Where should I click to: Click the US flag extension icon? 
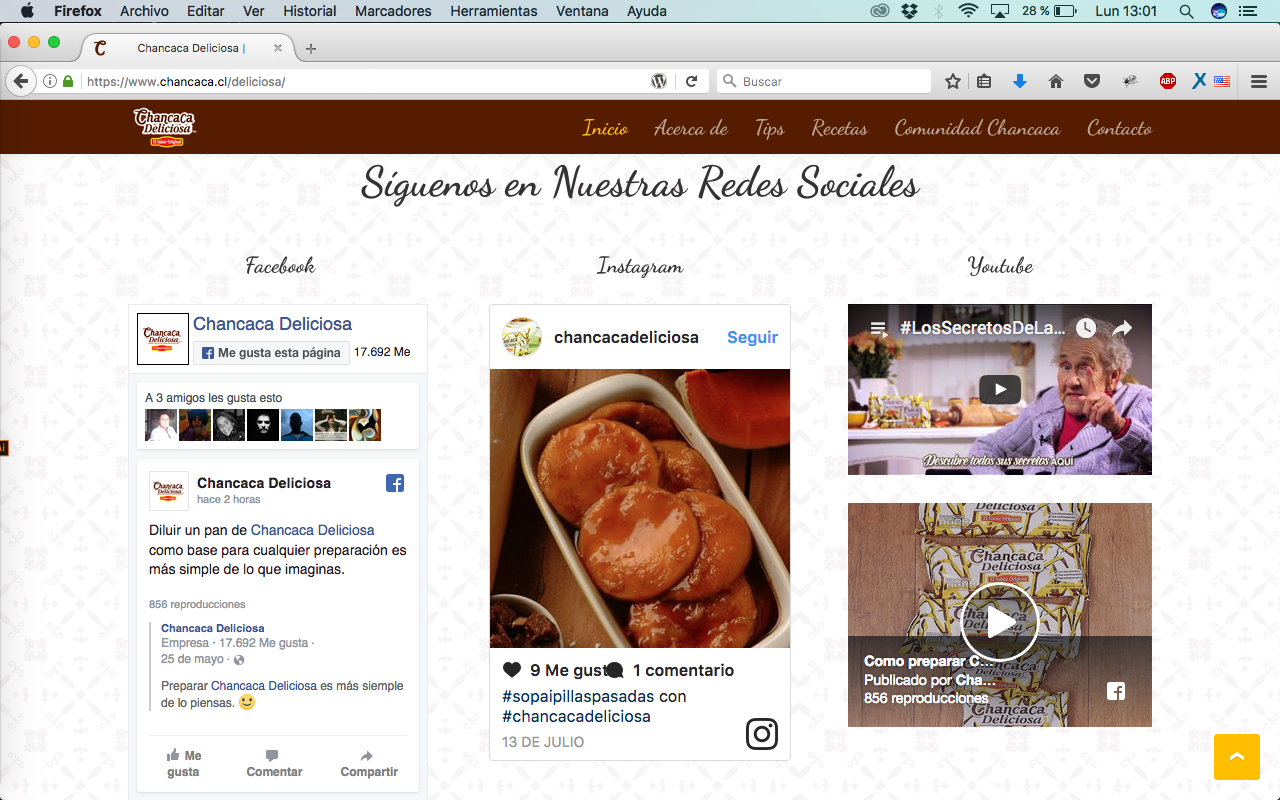coord(1222,81)
